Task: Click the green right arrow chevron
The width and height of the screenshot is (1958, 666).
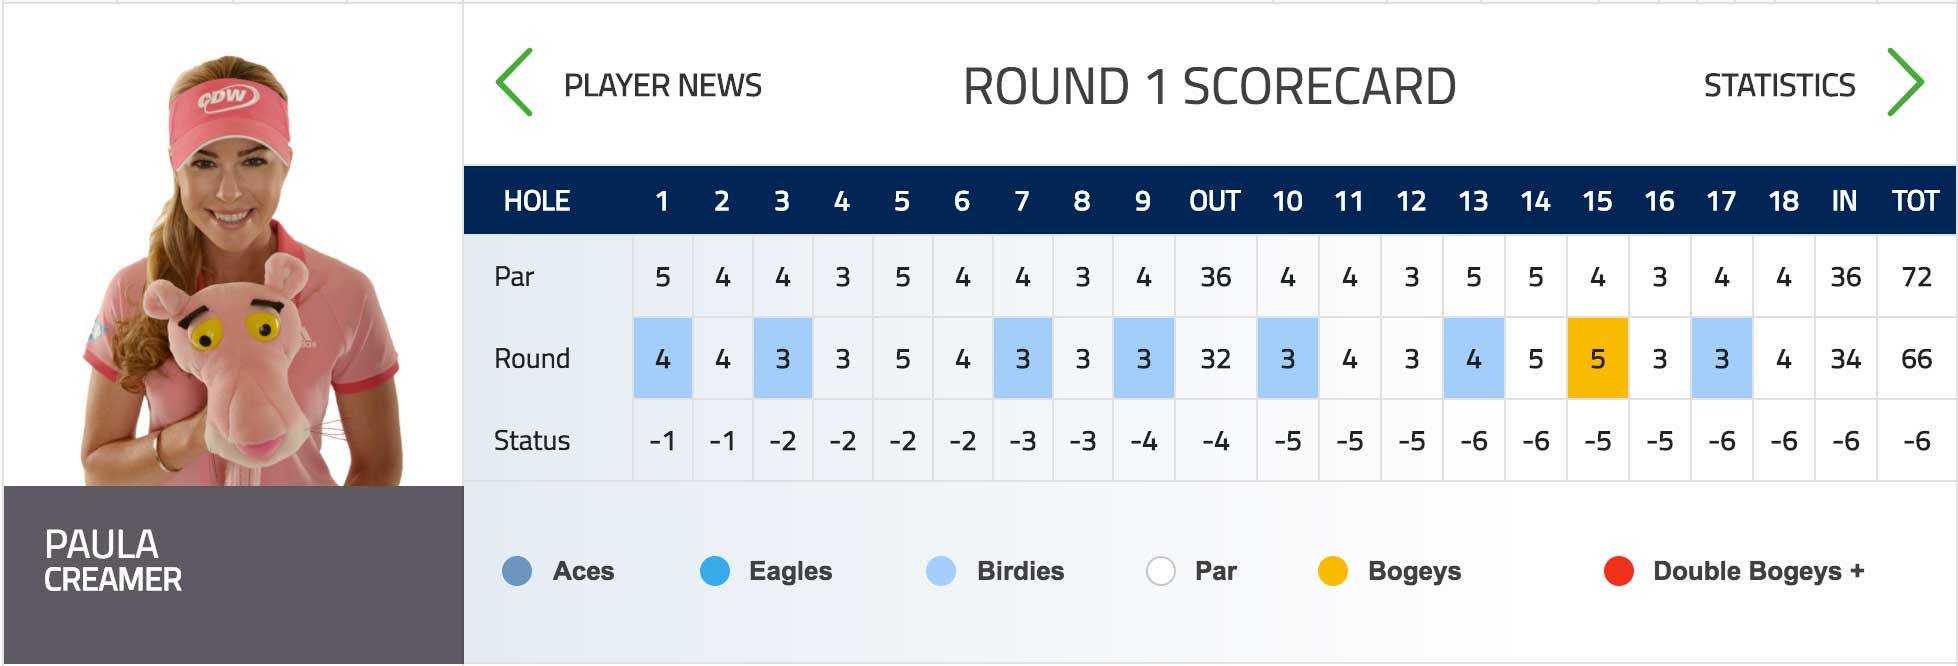Action: point(1905,83)
